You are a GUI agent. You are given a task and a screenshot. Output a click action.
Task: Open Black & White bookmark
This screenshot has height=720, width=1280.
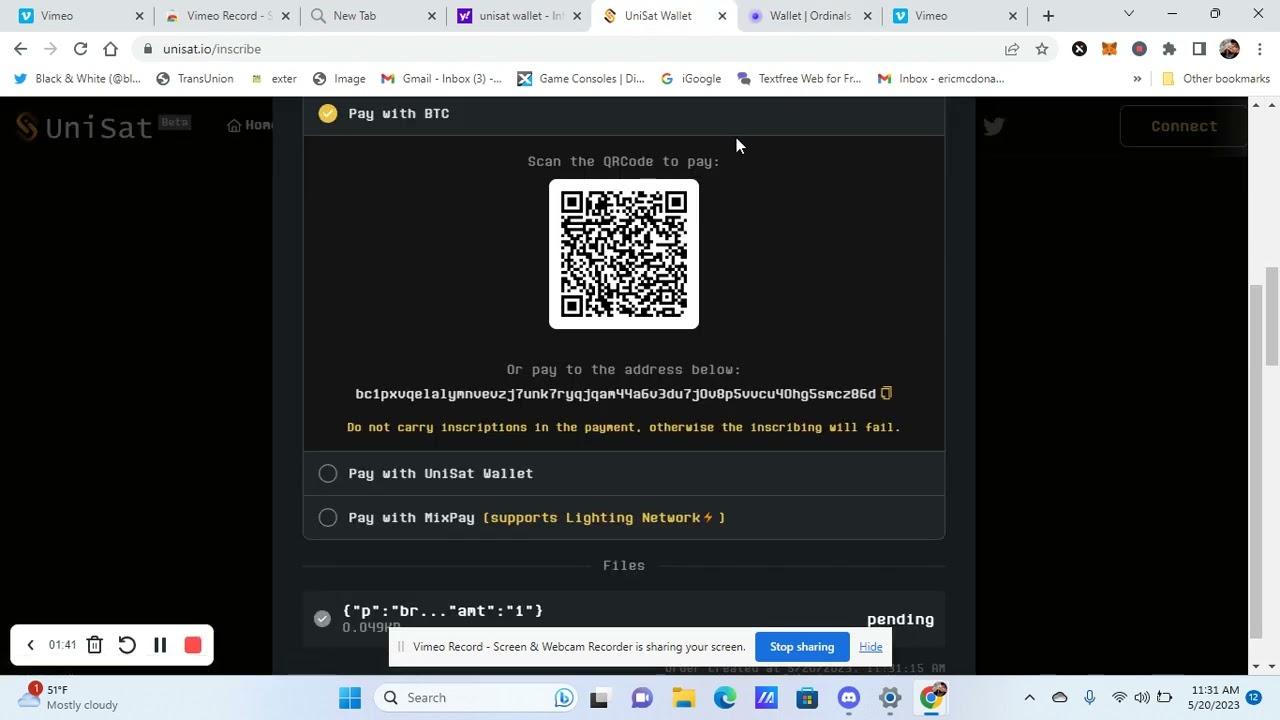coord(78,78)
